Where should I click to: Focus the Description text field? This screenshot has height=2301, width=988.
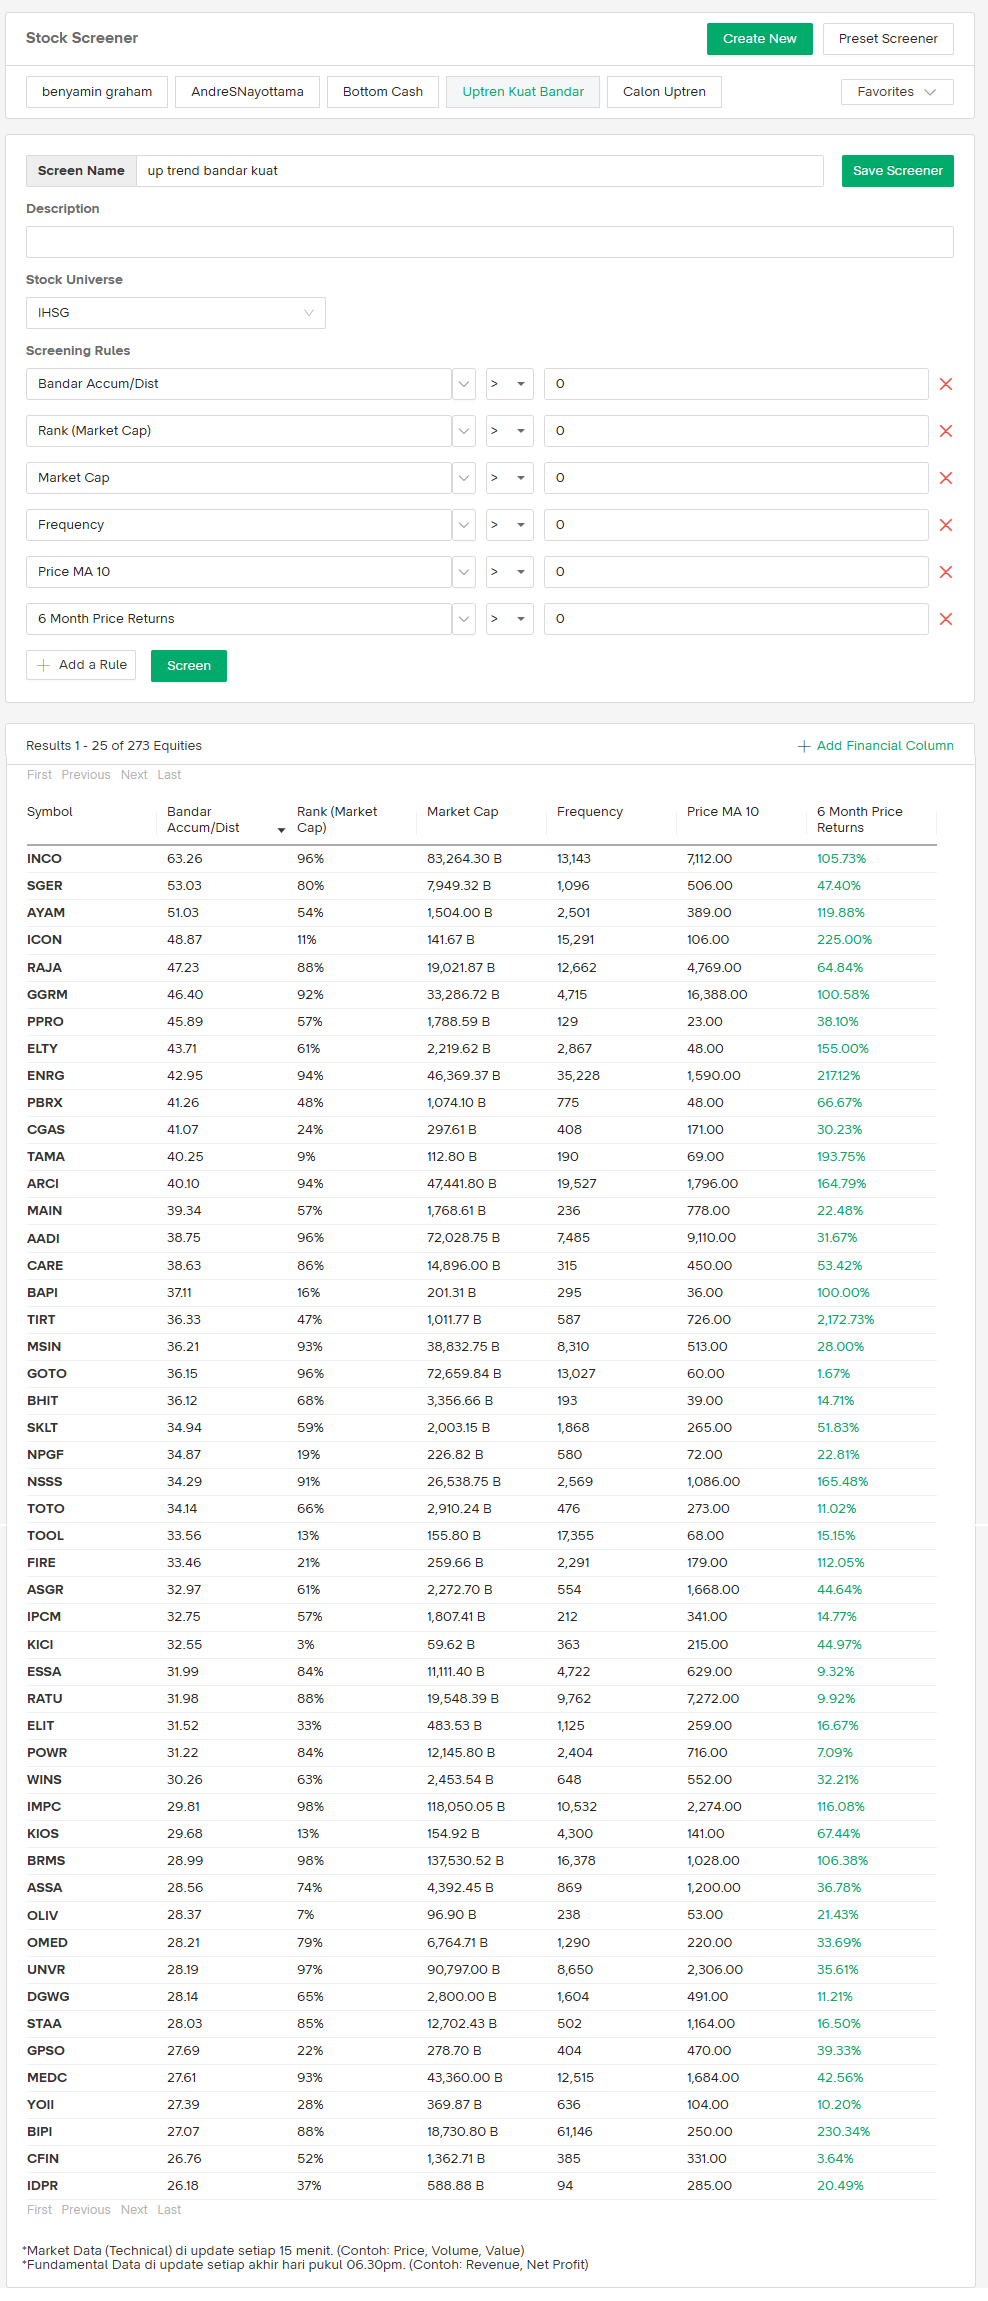pyautogui.click(x=489, y=242)
